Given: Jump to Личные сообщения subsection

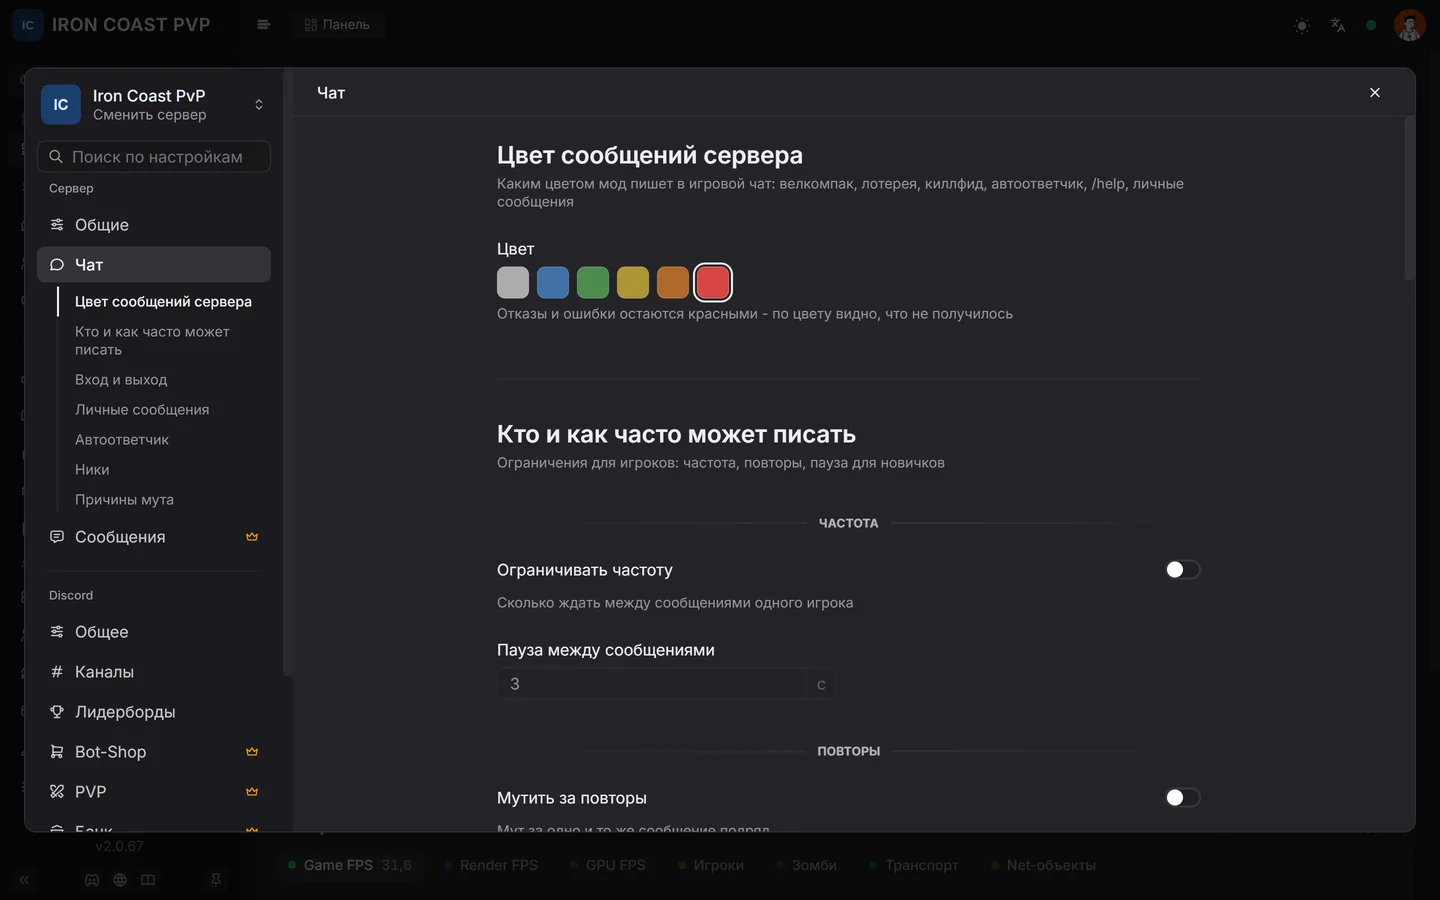Looking at the screenshot, I should tap(142, 409).
